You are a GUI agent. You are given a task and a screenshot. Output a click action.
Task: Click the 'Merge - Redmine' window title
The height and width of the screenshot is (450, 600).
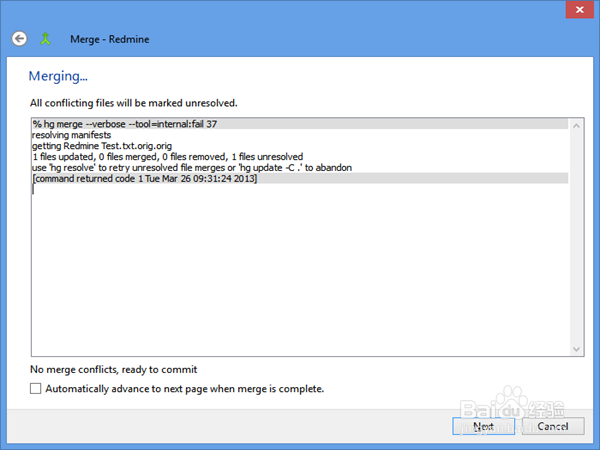(x=110, y=39)
